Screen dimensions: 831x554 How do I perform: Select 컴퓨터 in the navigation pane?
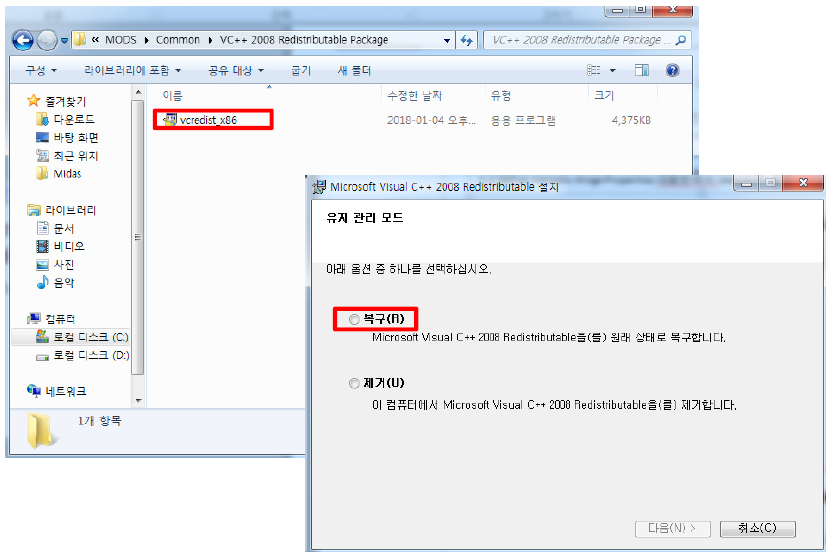(60, 319)
